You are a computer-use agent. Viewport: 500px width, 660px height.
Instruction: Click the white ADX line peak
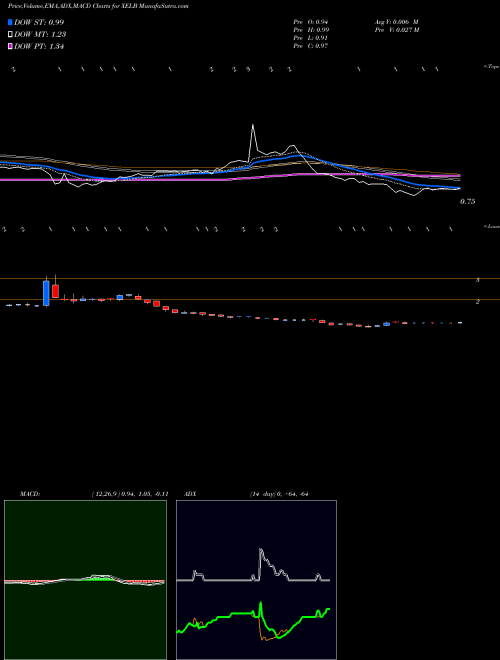pos(261,550)
